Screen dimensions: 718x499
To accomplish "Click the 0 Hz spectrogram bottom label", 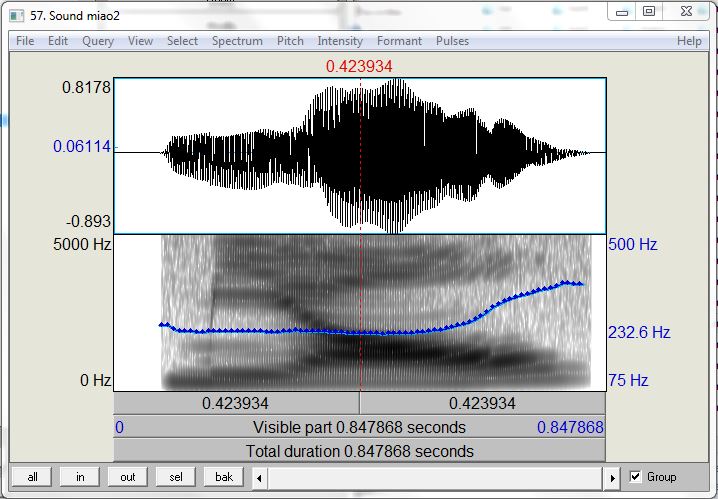I will point(95,380).
